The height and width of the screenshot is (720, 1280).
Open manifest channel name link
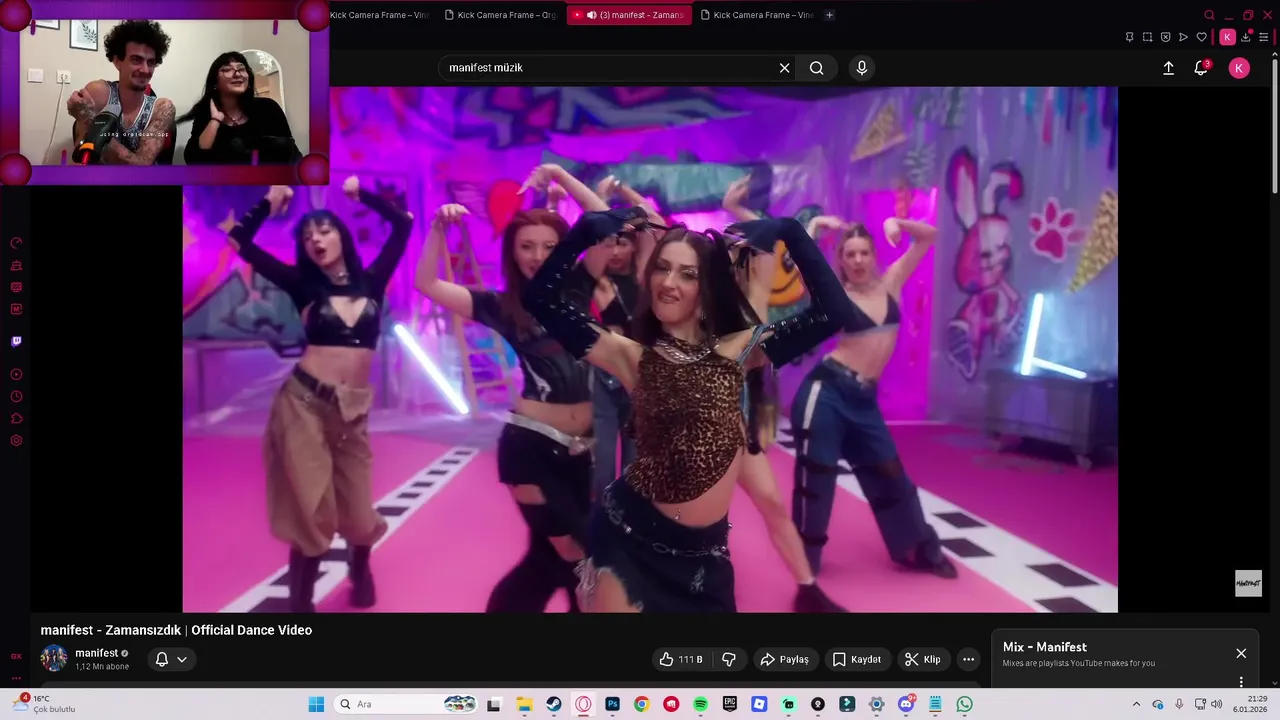(97, 653)
